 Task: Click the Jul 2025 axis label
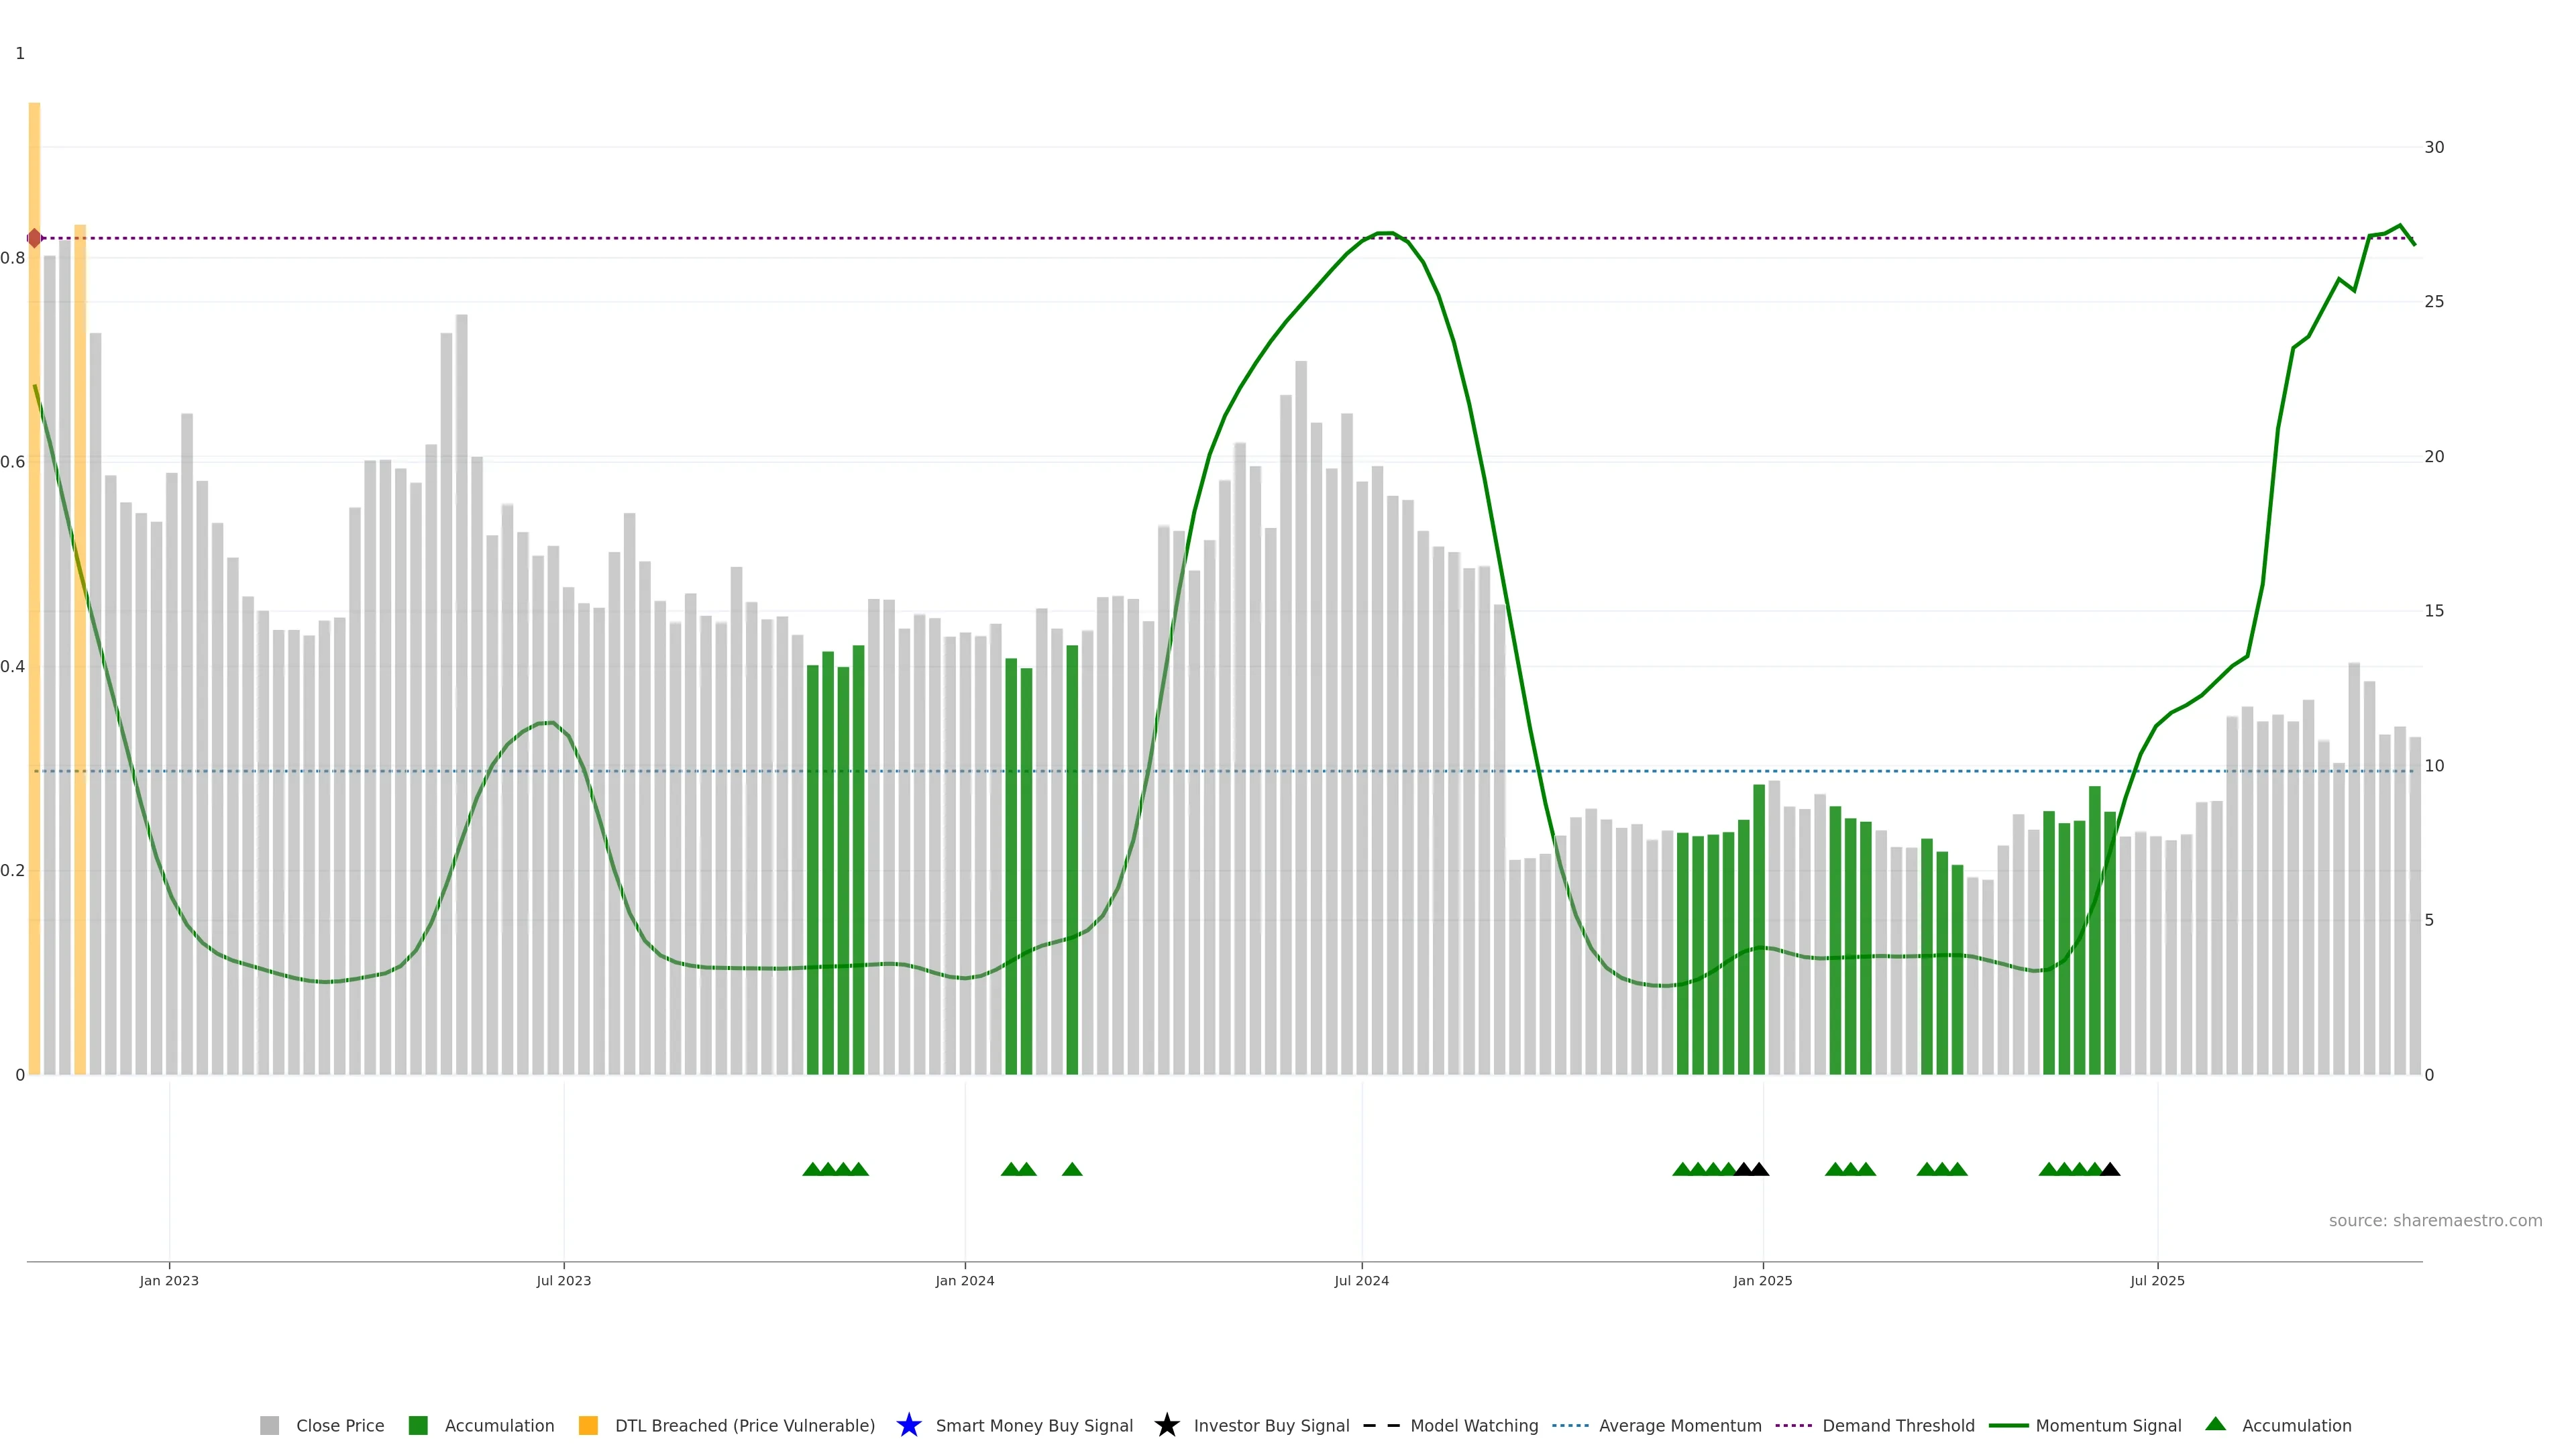2157,1280
